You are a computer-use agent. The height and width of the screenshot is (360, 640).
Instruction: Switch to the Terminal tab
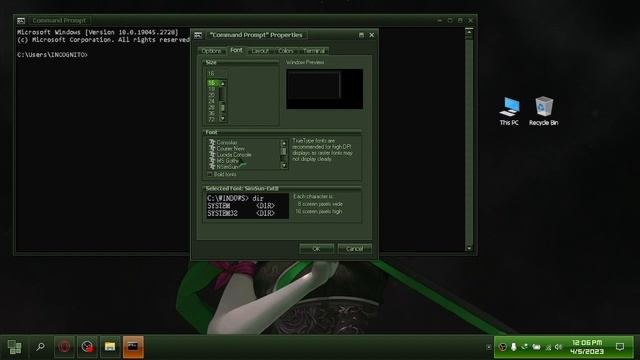pos(314,51)
